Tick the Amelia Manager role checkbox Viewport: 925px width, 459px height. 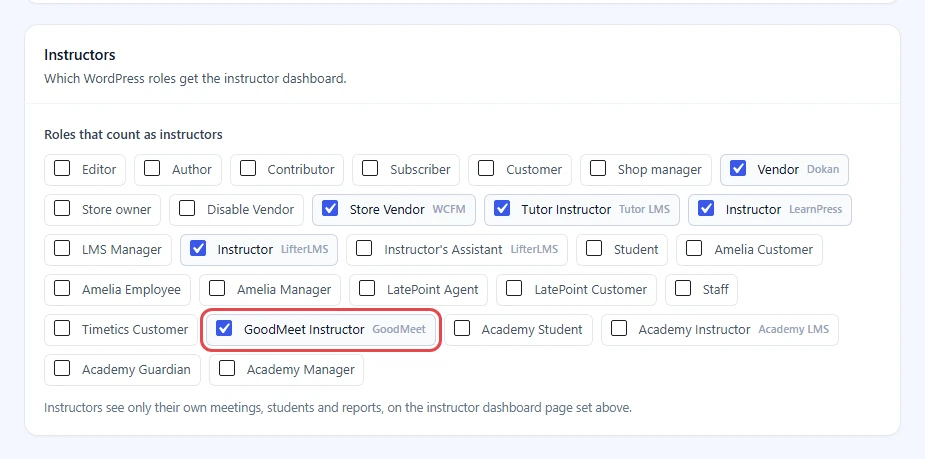pyautogui.click(x=217, y=289)
